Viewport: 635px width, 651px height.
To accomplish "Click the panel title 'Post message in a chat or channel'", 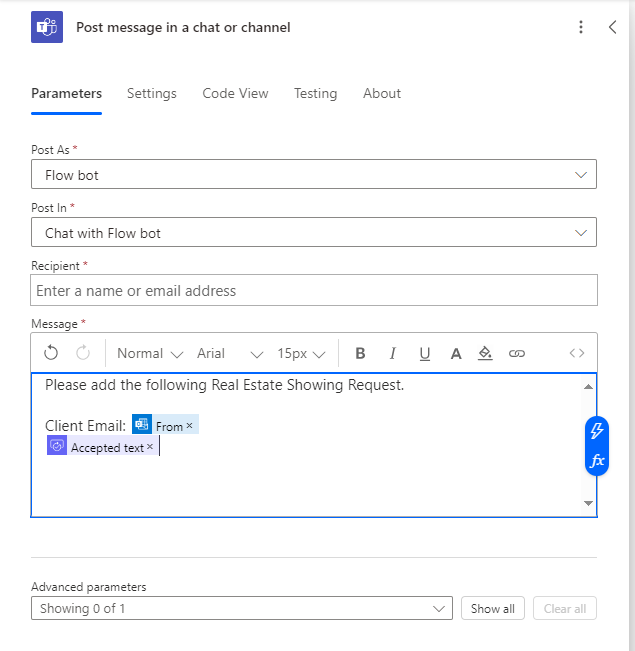I will pyautogui.click(x=183, y=27).
